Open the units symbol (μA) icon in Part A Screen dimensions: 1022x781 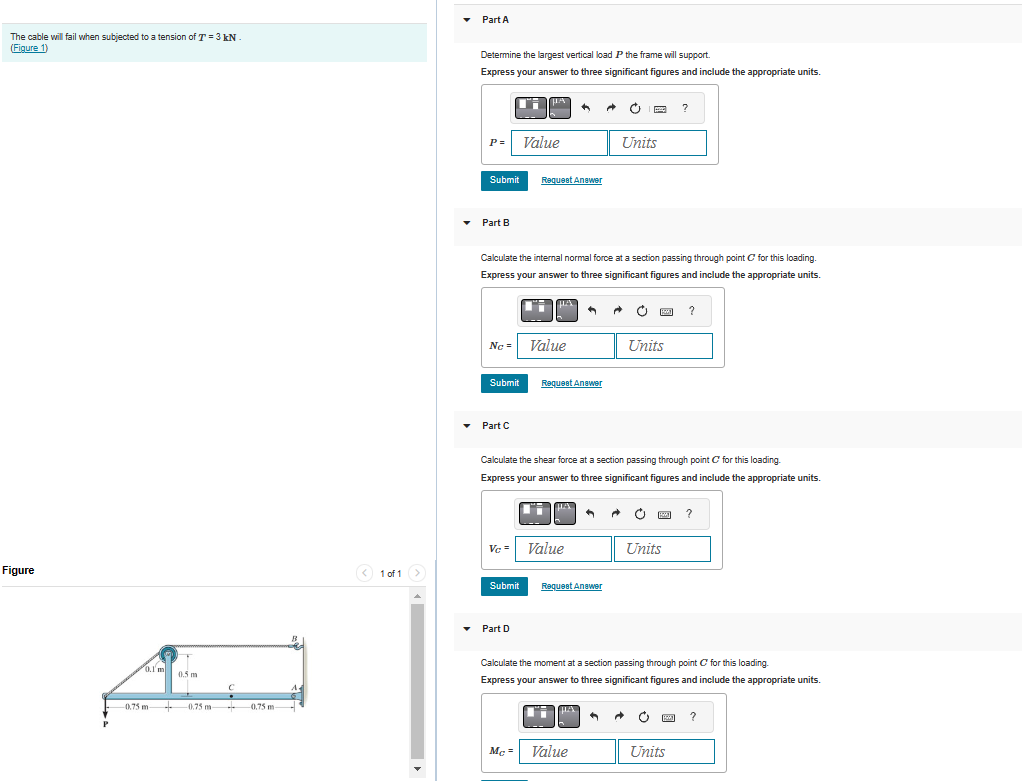click(x=559, y=108)
